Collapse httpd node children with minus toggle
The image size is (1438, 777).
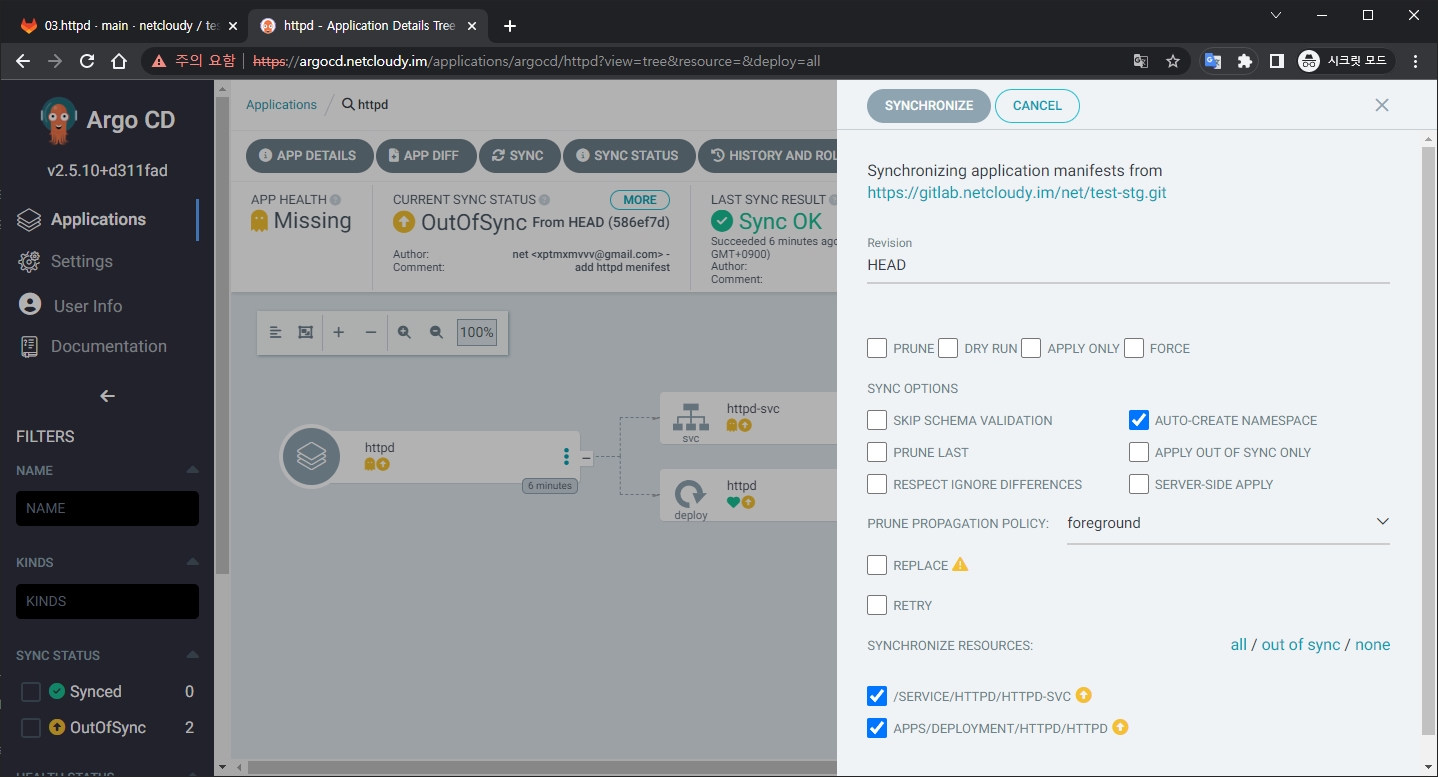(x=587, y=458)
